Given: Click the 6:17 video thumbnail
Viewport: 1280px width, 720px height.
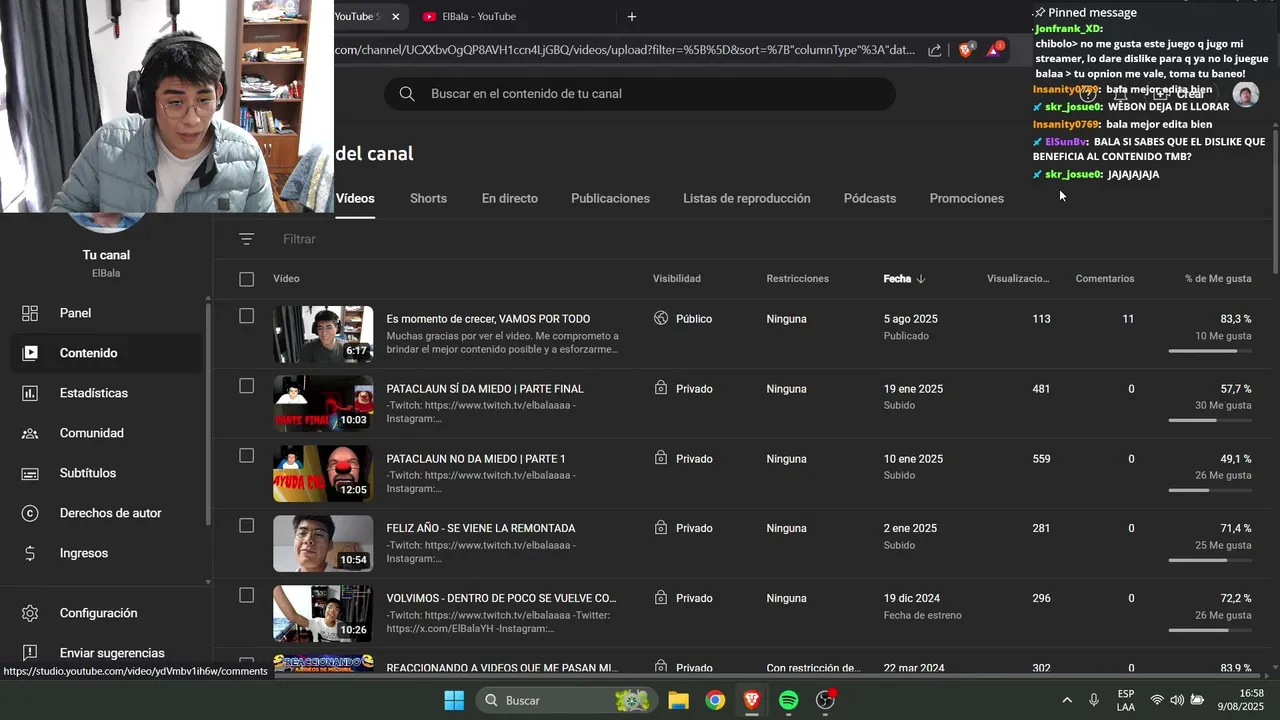Looking at the screenshot, I should pyautogui.click(x=323, y=334).
